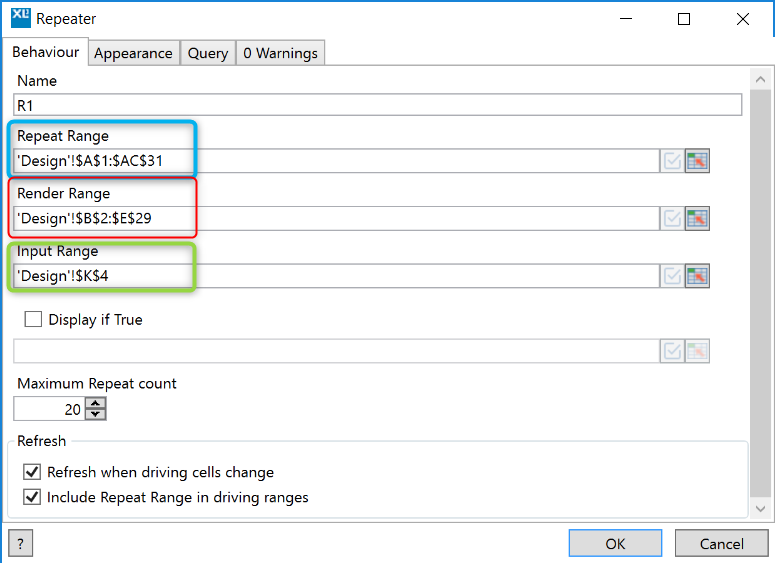Uncheck Refresh when driving cells change

coord(32,472)
